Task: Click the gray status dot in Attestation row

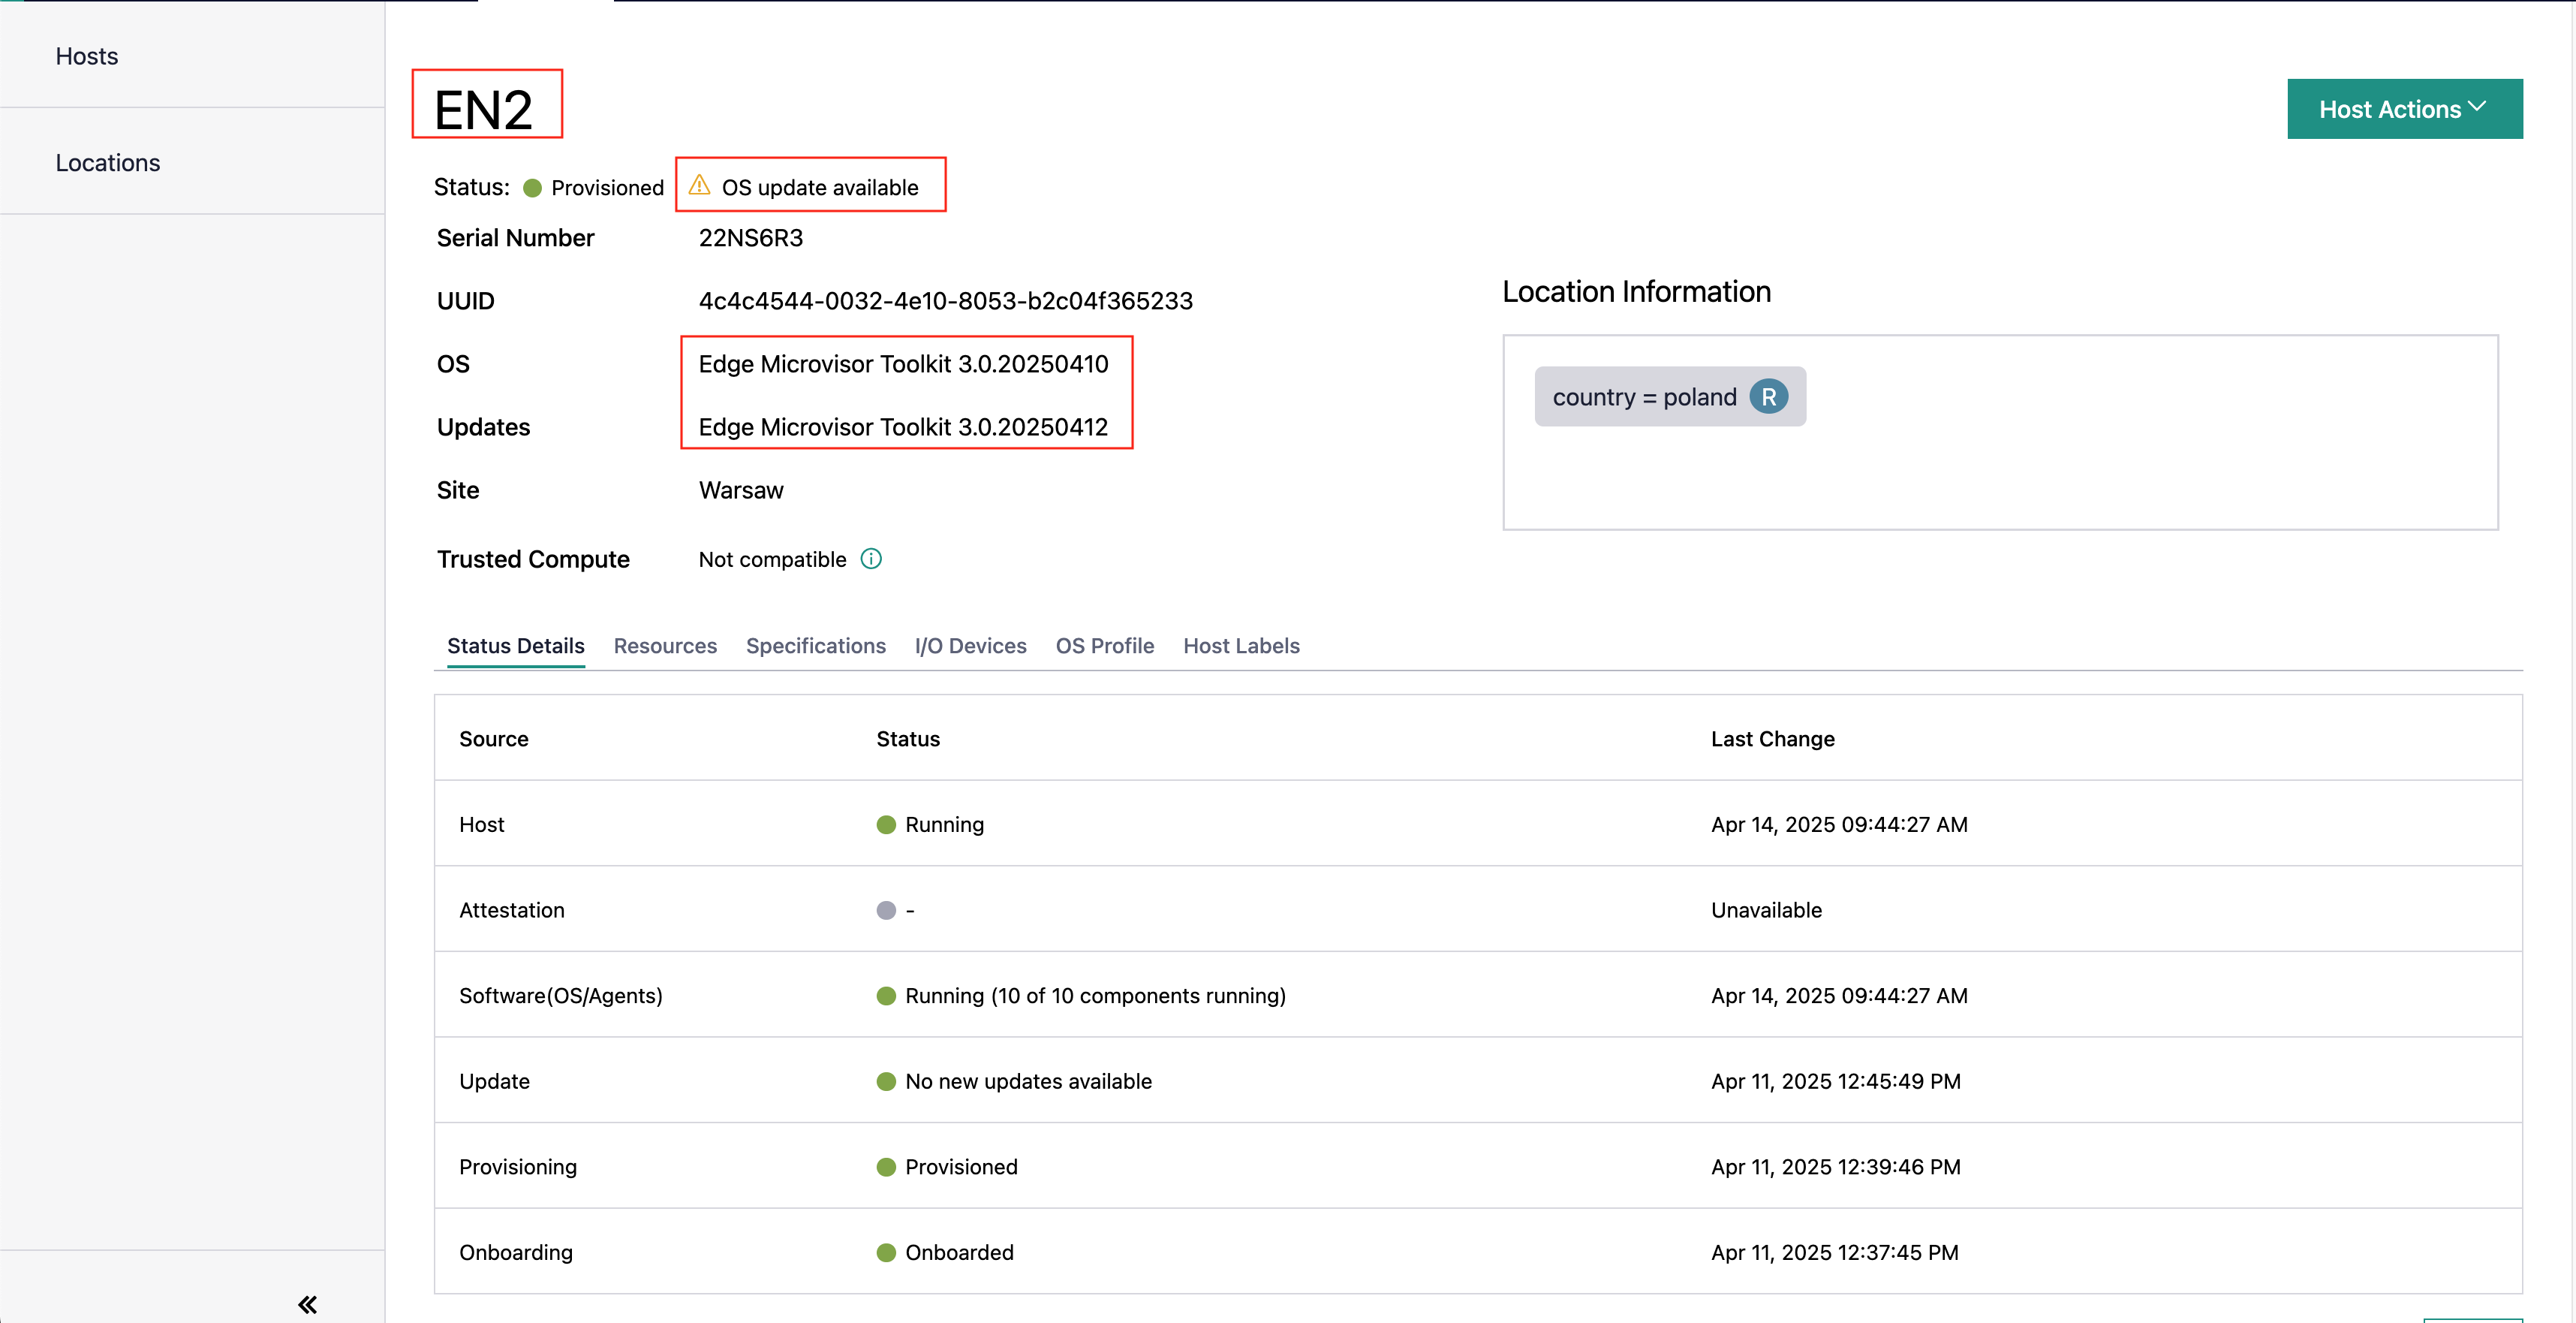Action: (x=886, y=910)
